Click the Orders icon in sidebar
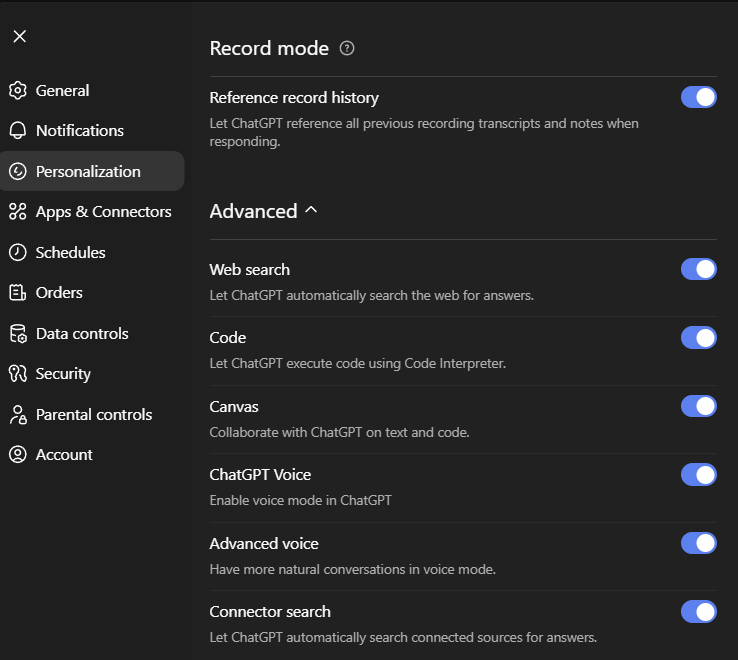This screenshot has height=660, width=738. 17,293
